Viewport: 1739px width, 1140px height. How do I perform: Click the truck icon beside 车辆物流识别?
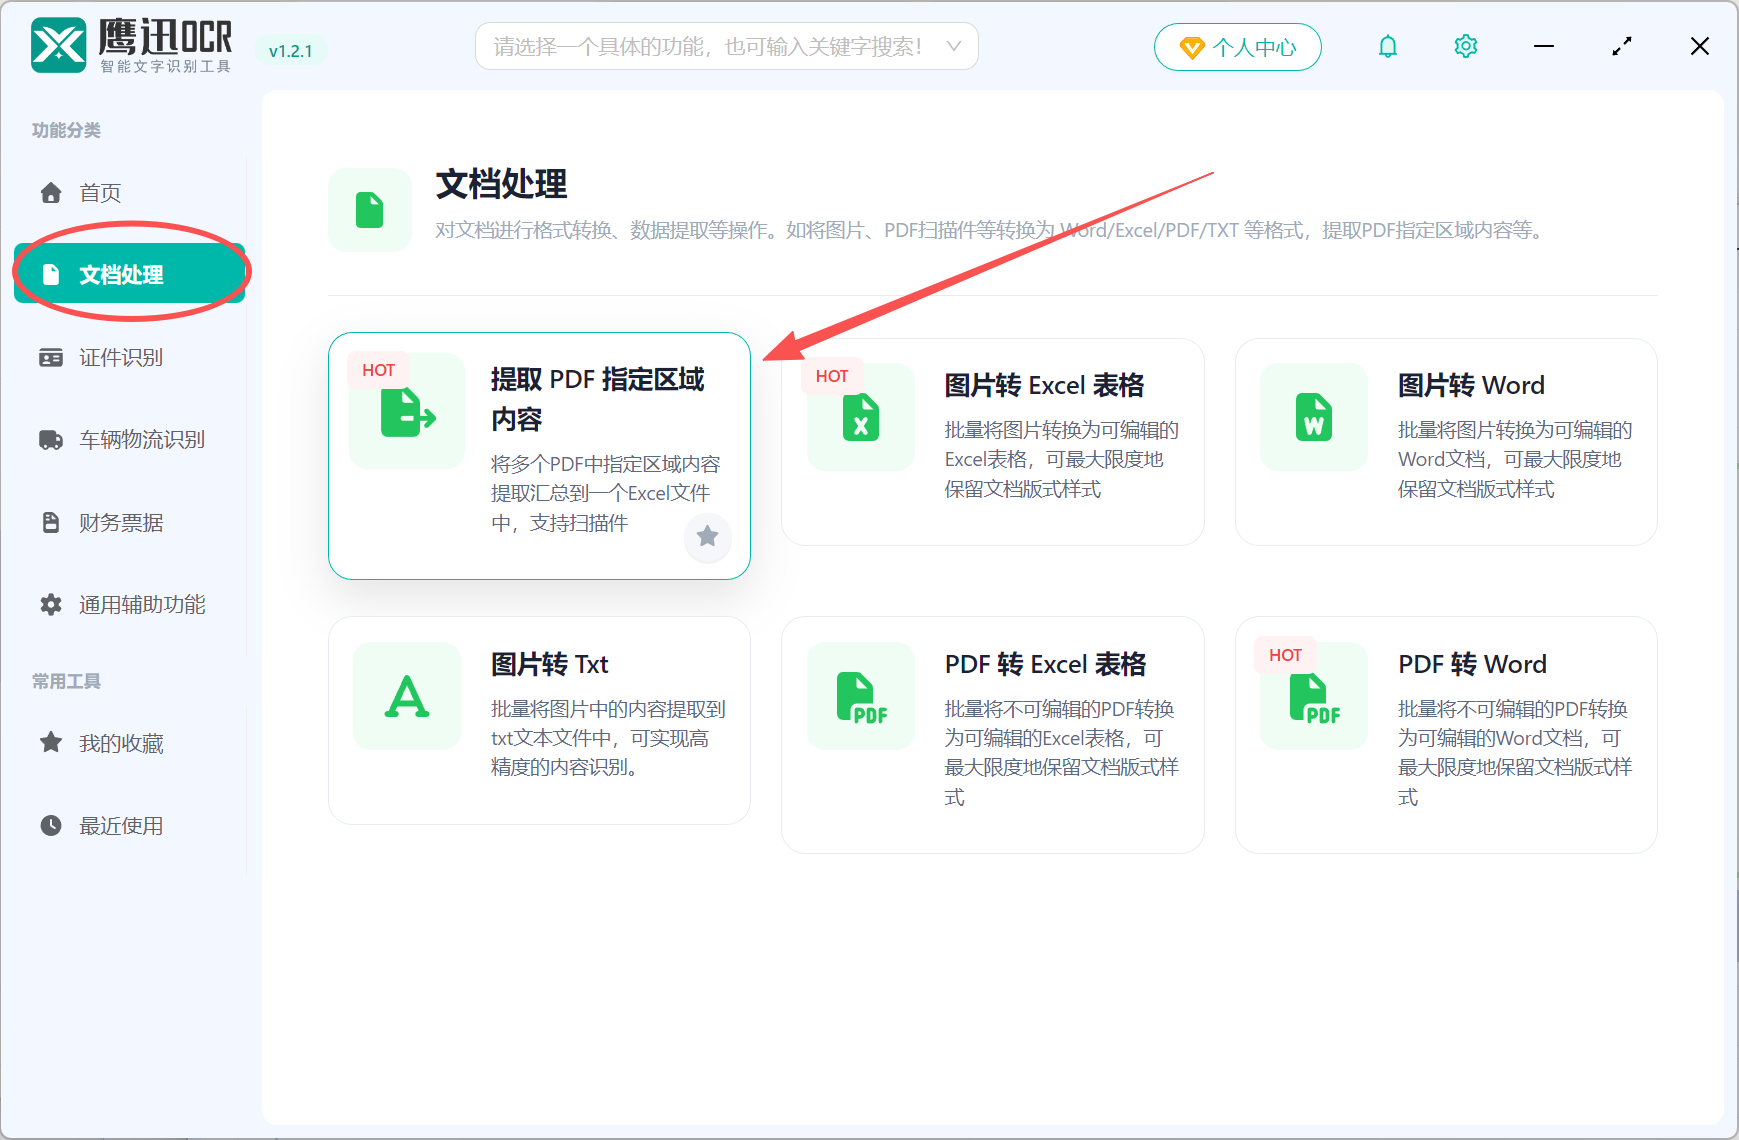tap(51, 440)
